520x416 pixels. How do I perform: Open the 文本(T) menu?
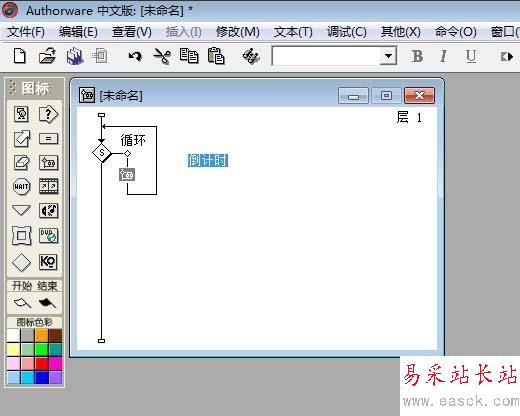293,32
